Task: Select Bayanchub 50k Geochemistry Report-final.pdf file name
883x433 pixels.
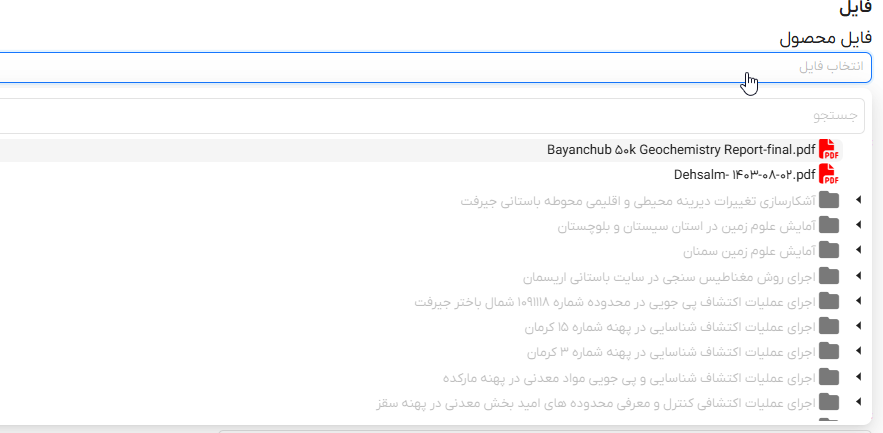Action: coord(680,150)
